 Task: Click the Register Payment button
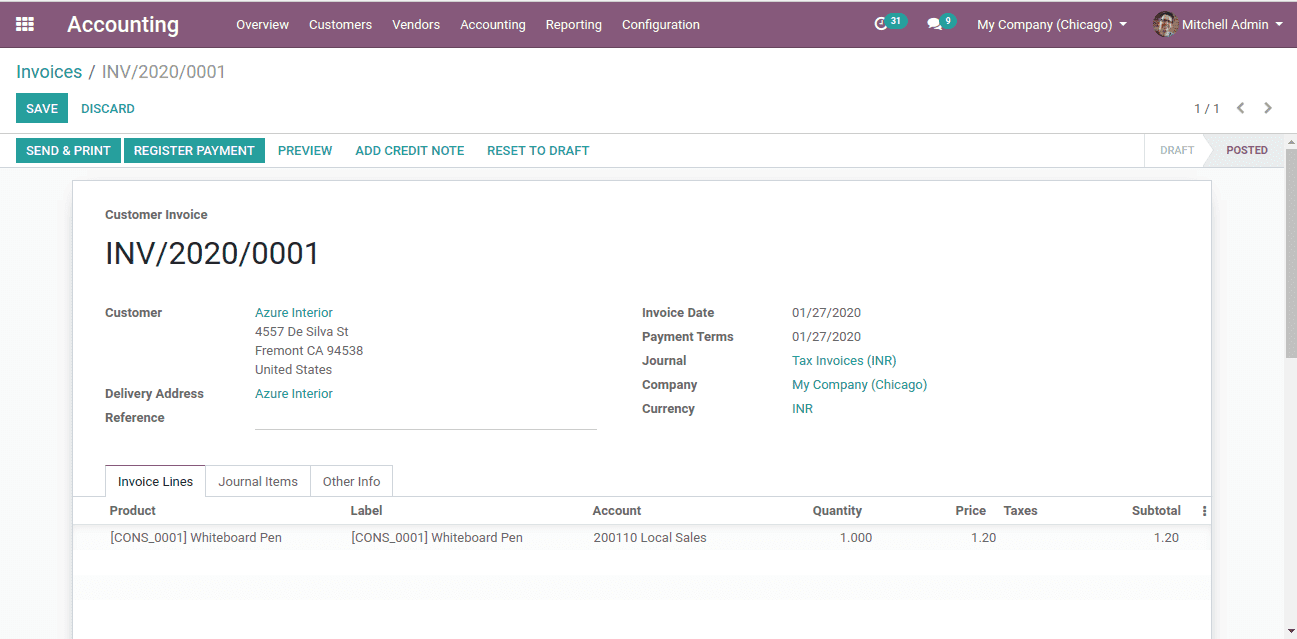coord(194,150)
